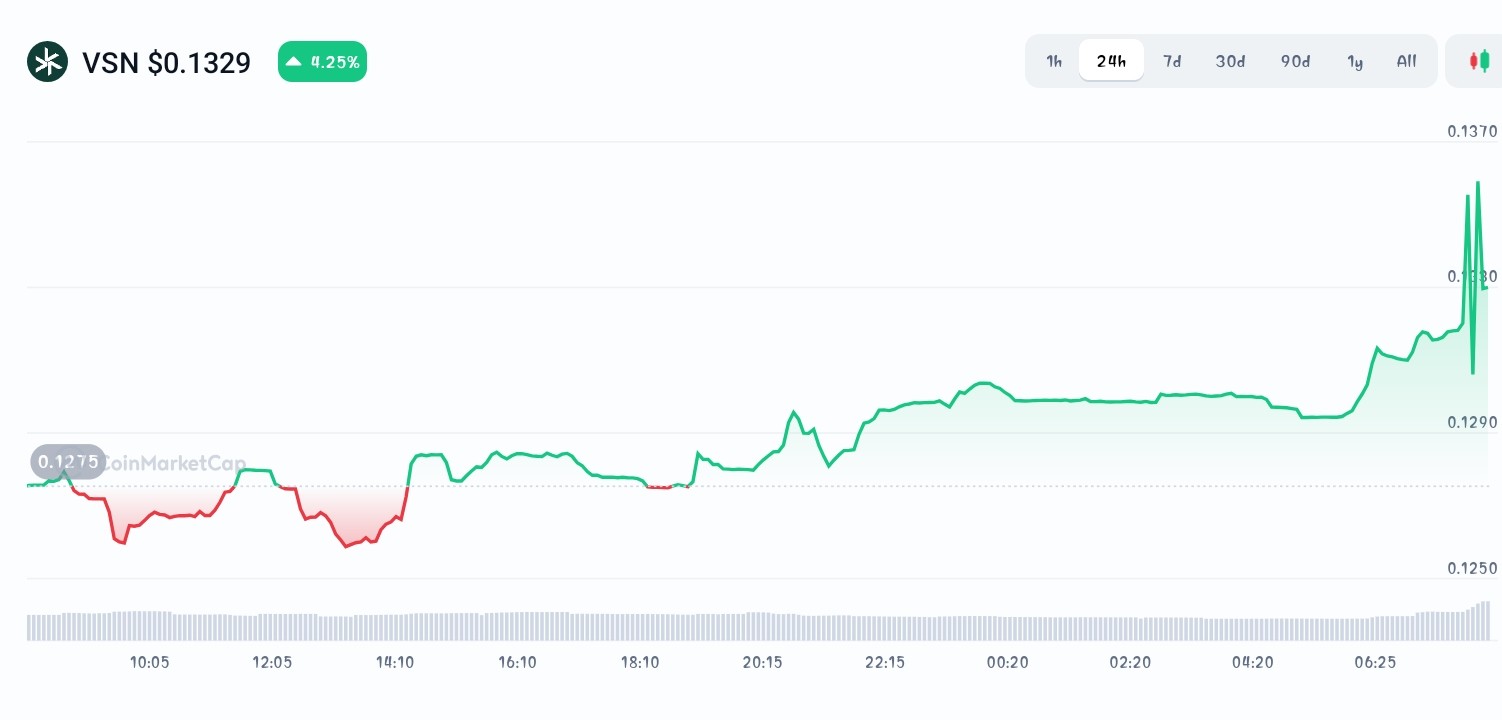Choose the 90d time range
This screenshot has width=1502, height=720.
click(1295, 61)
